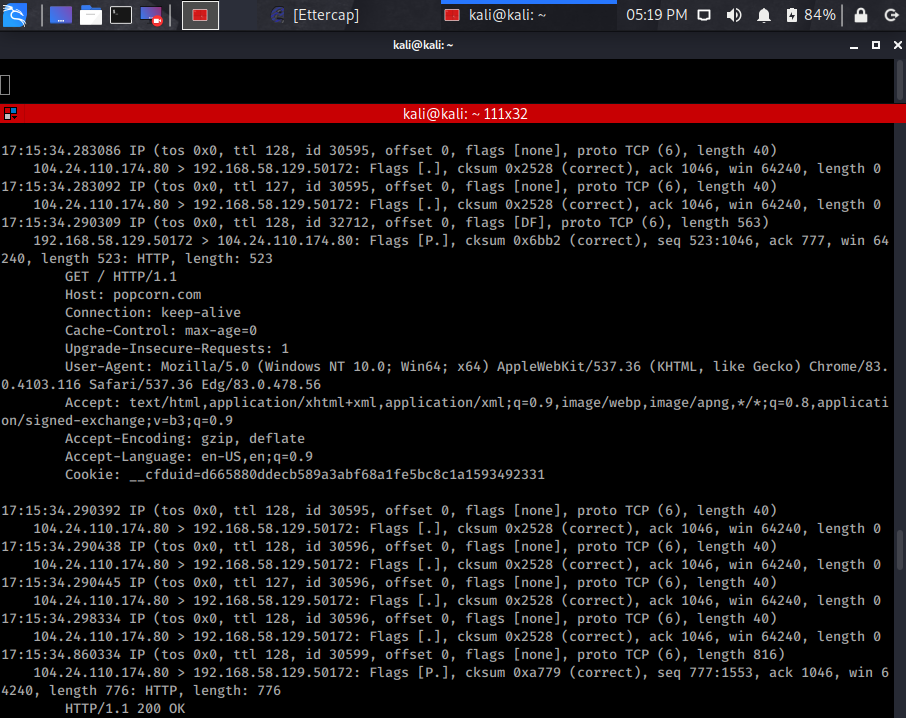Launch the terminal emulator from the panel
906x718 pixels.
[121, 15]
